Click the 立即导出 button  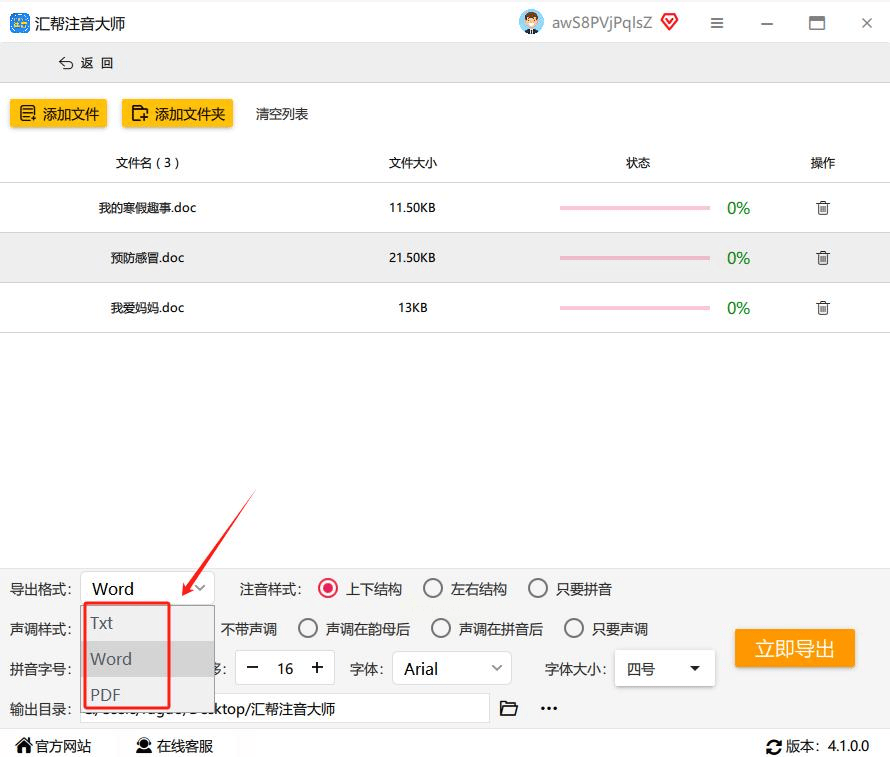(x=794, y=649)
